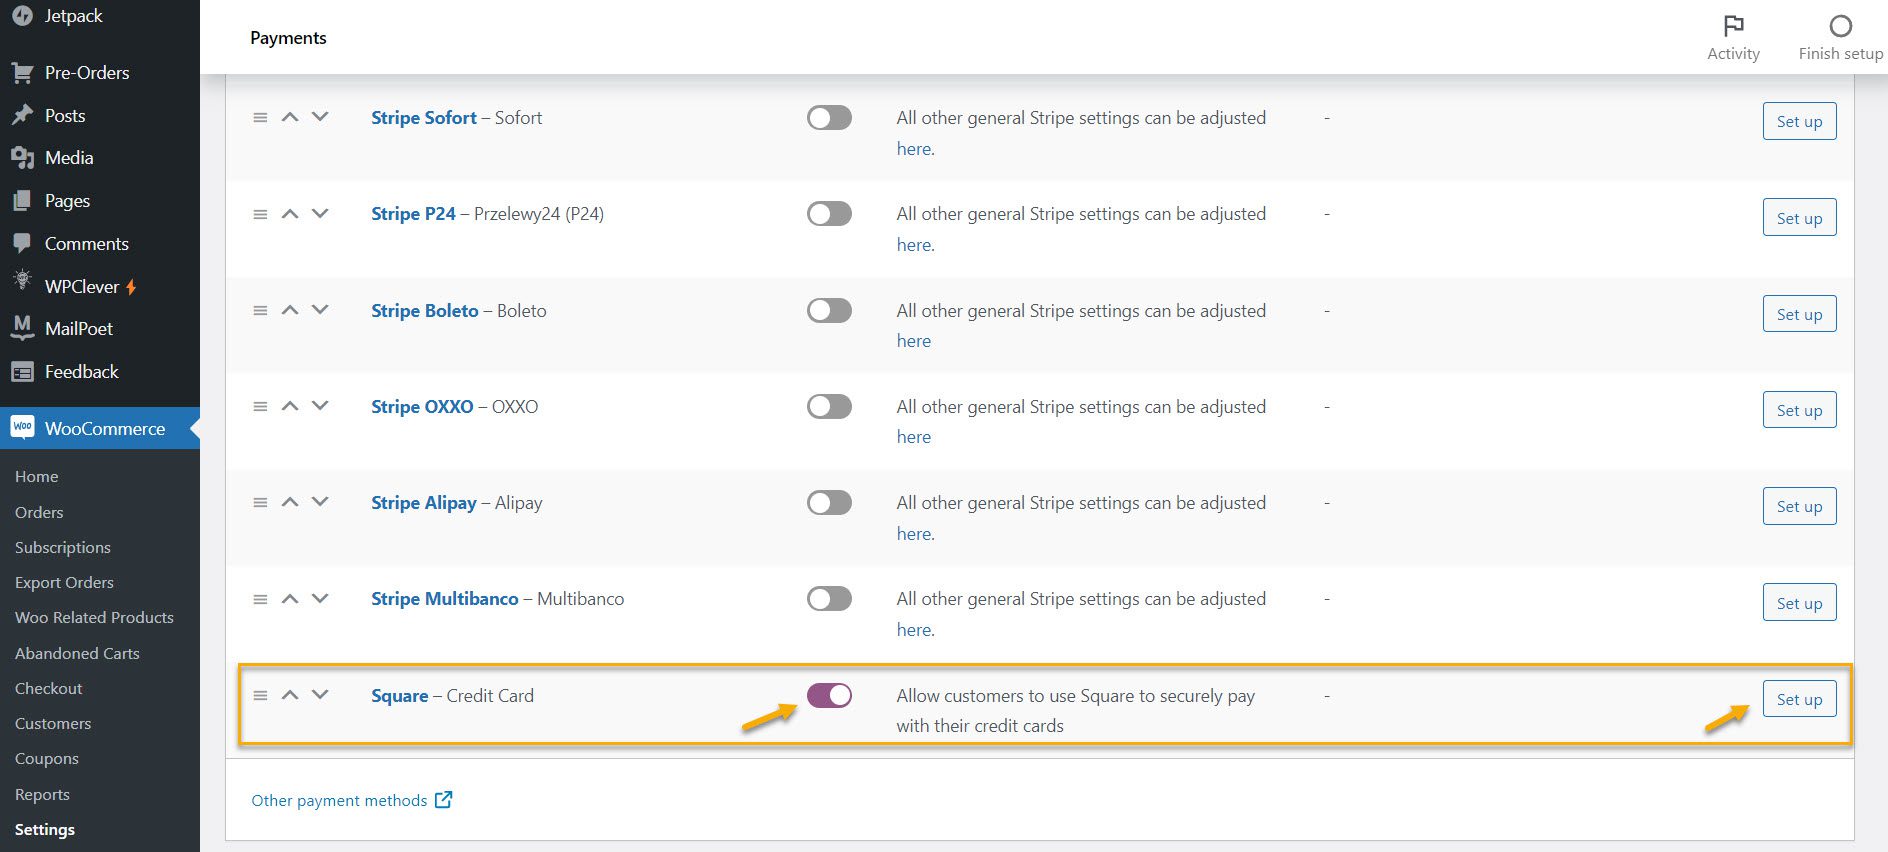The height and width of the screenshot is (852, 1888).
Task: Grab the Stripe Alipay drag handle
Action: pyautogui.click(x=260, y=502)
